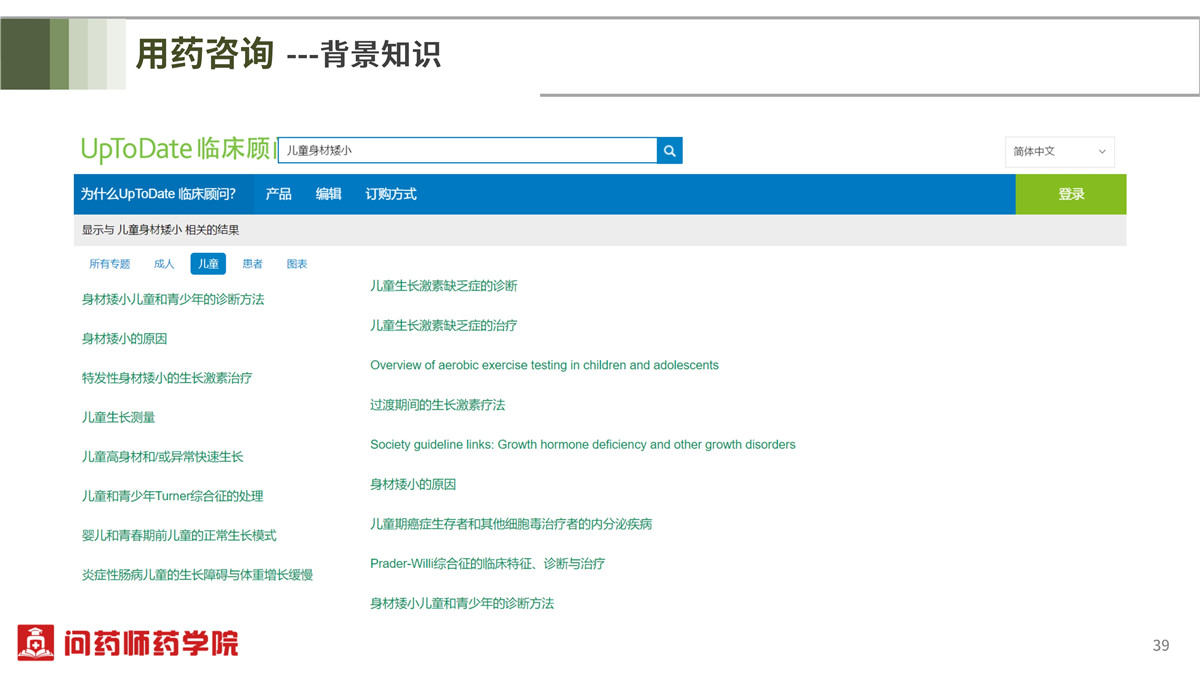Image resolution: width=1200 pixels, height=675 pixels.
Task: Click 儿童和青少年Turner综合征的处理 link
Action: click(172, 496)
